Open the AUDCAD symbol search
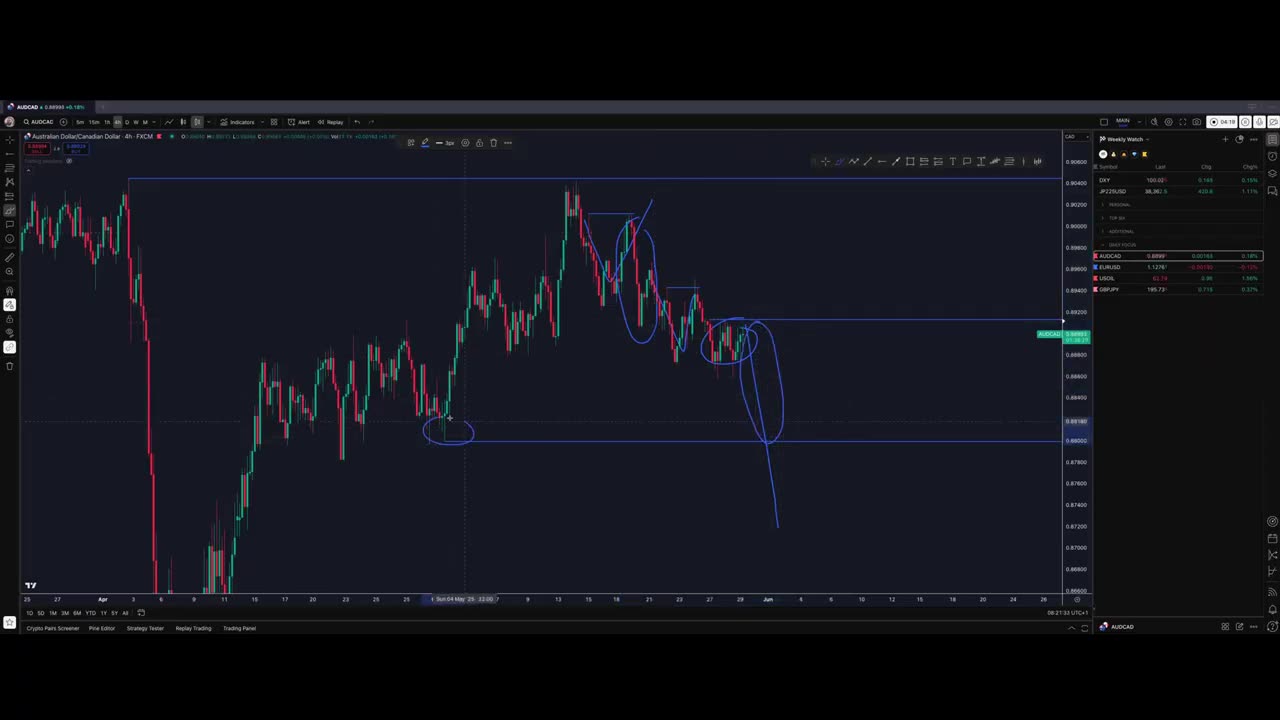Screen dimensions: 1280x720 pyautogui.click(x=38, y=122)
